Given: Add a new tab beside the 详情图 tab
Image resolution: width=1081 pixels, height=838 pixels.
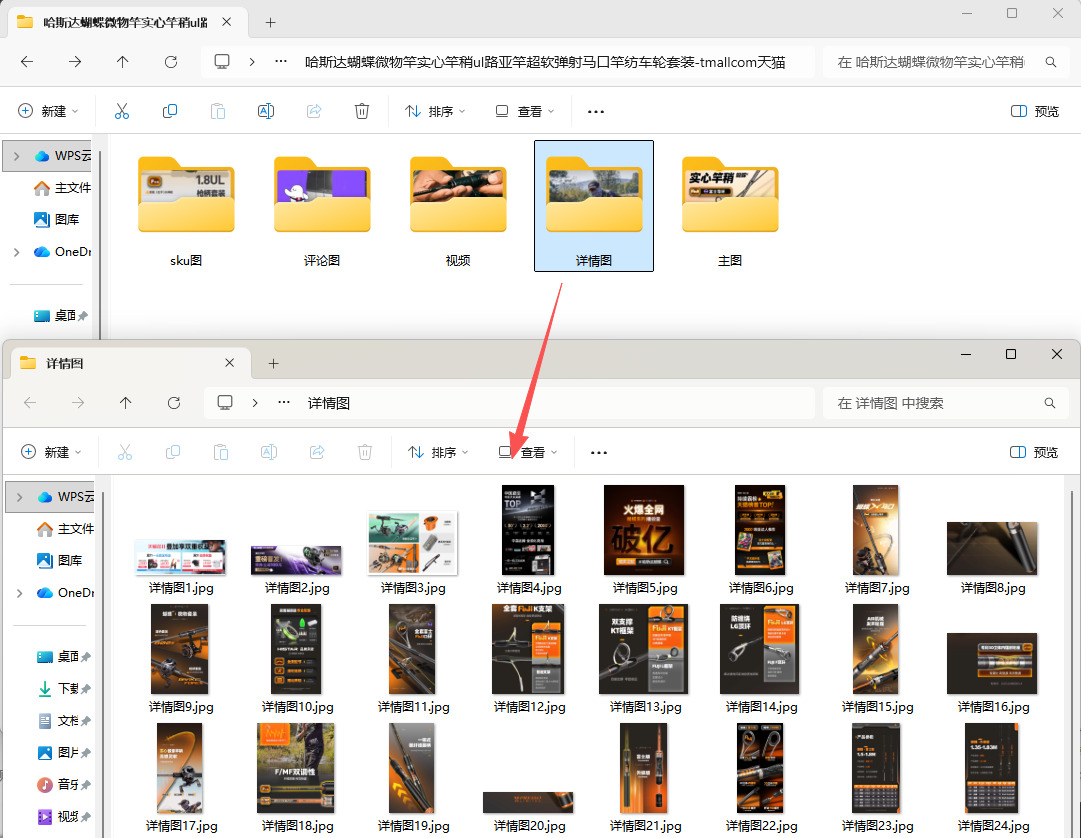Looking at the screenshot, I should (x=273, y=363).
